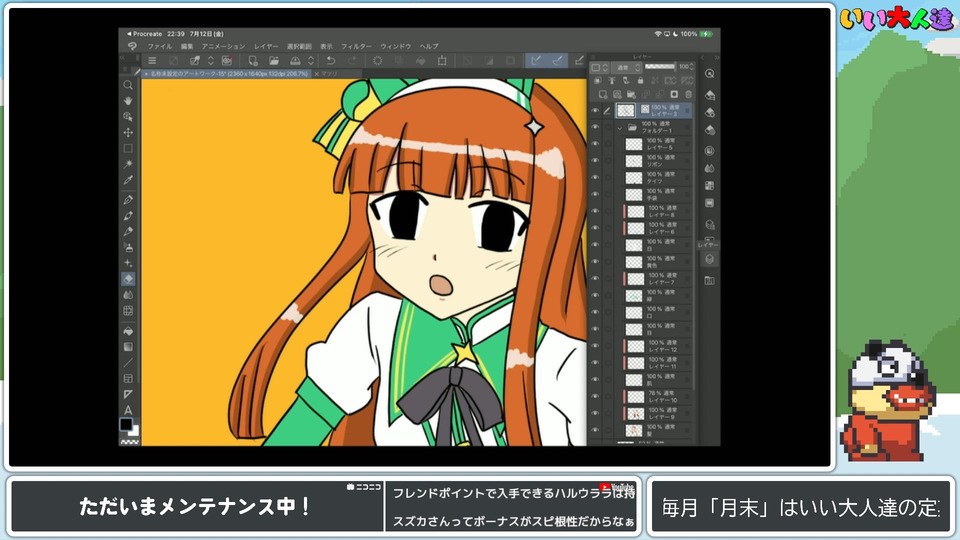The height and width of the screenshot is (540, 960).
Task: Click the black main color swatch
Action: pyautogui.click(x=126, y=424)
